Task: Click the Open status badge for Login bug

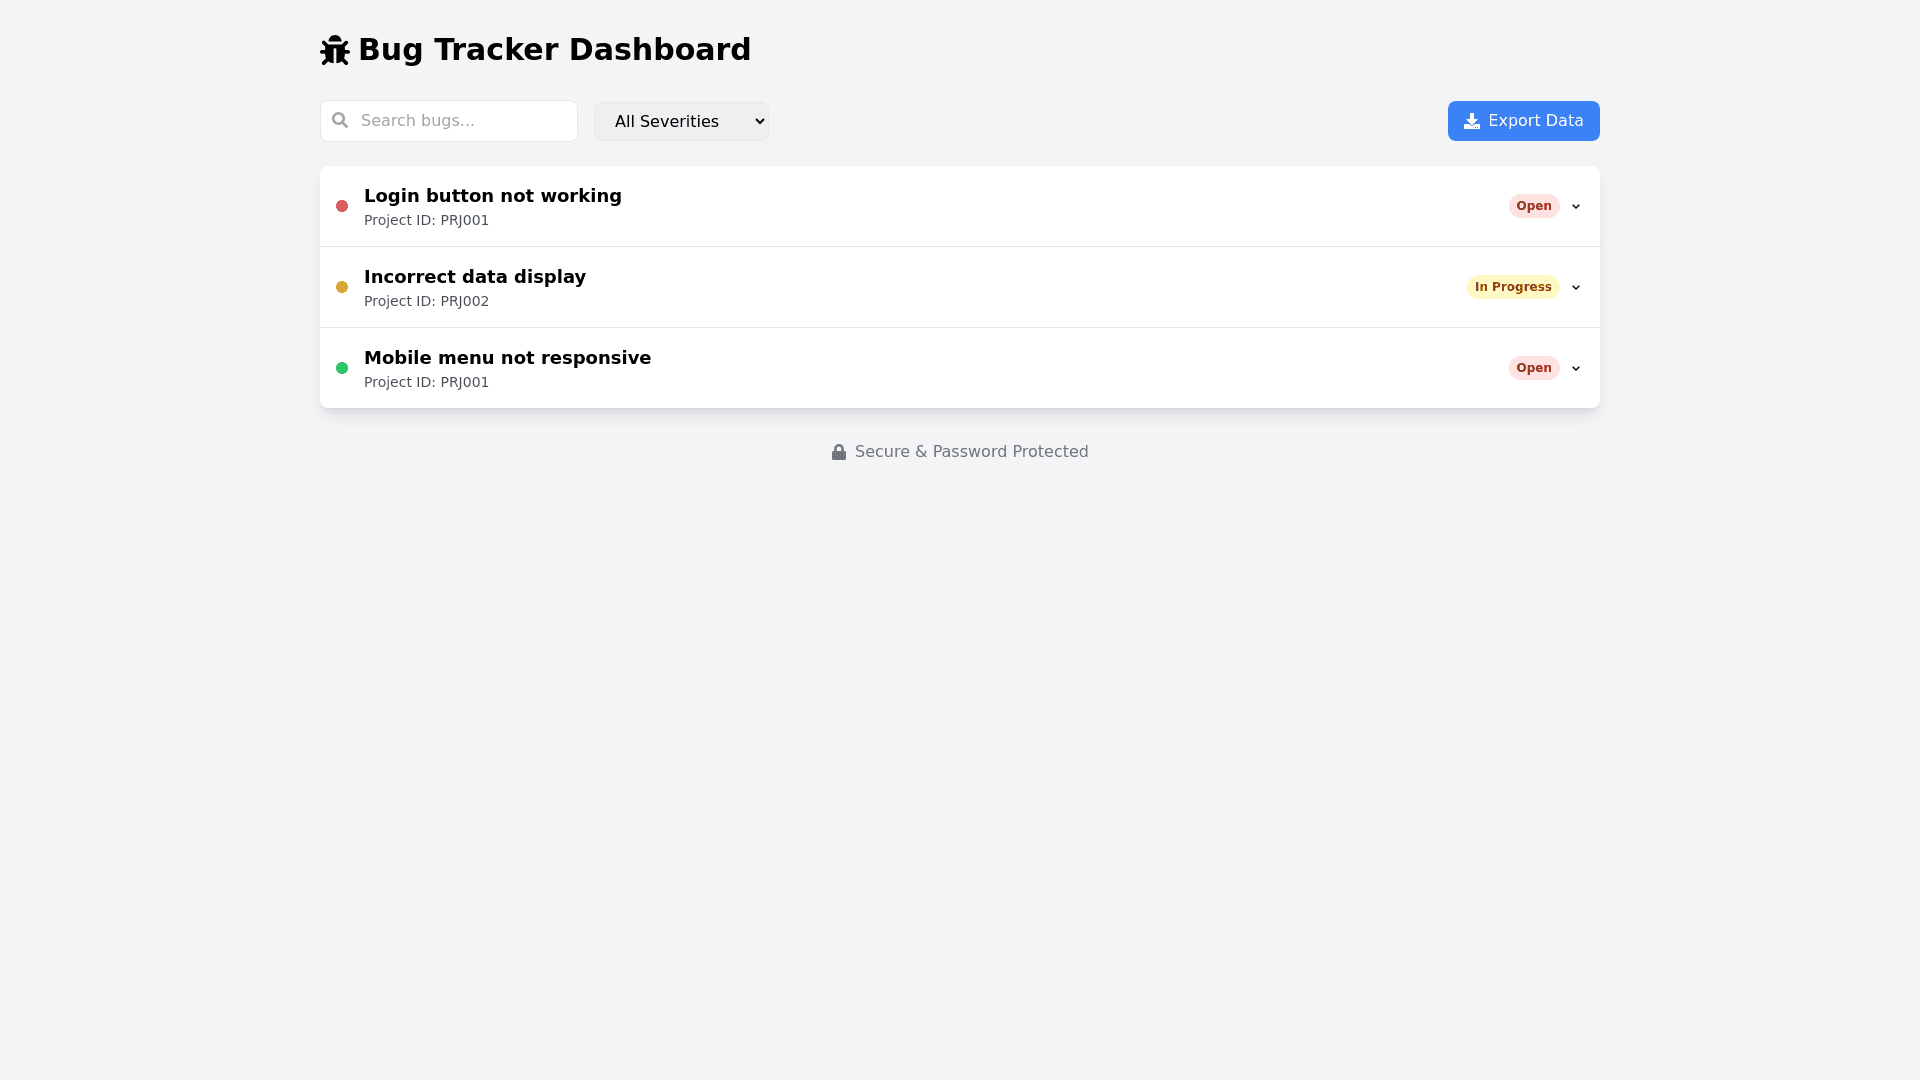Action: [x=1534, y=206]
